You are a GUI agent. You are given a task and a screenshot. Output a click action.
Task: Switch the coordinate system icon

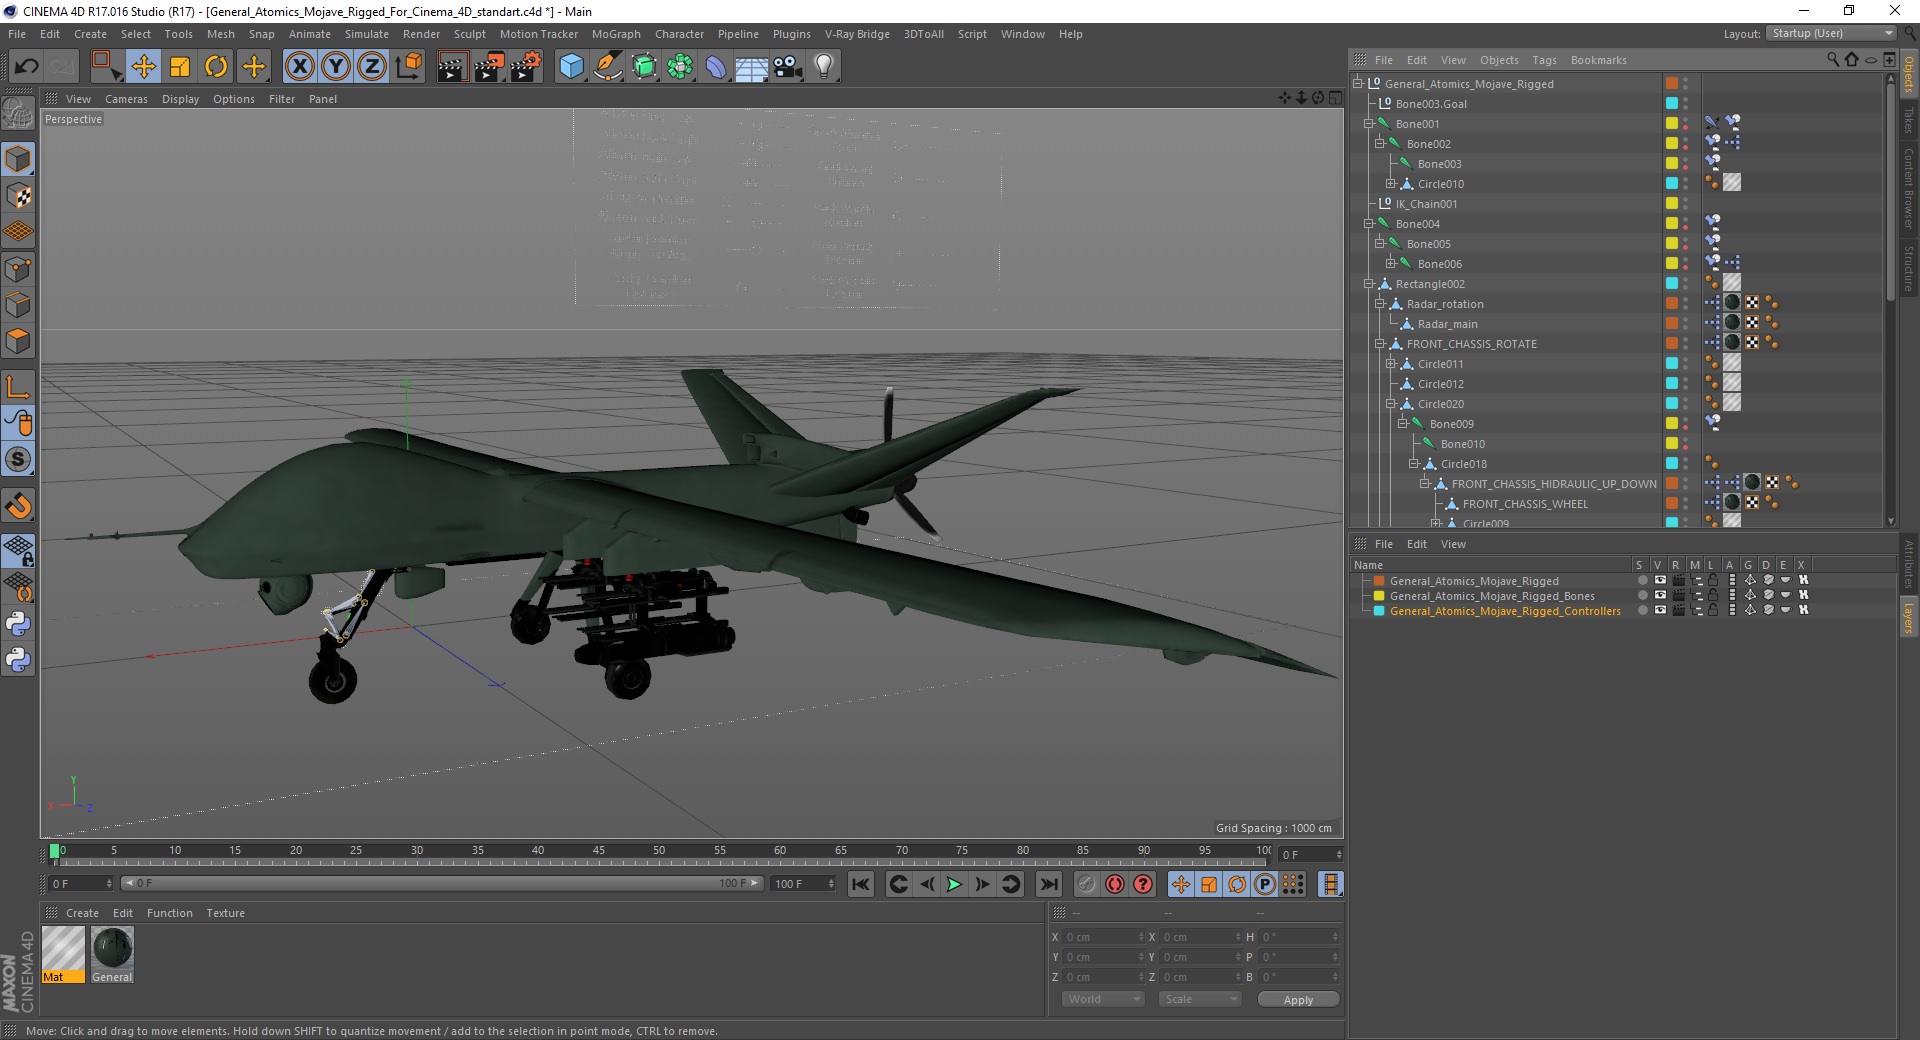click(x=408, y=67)
